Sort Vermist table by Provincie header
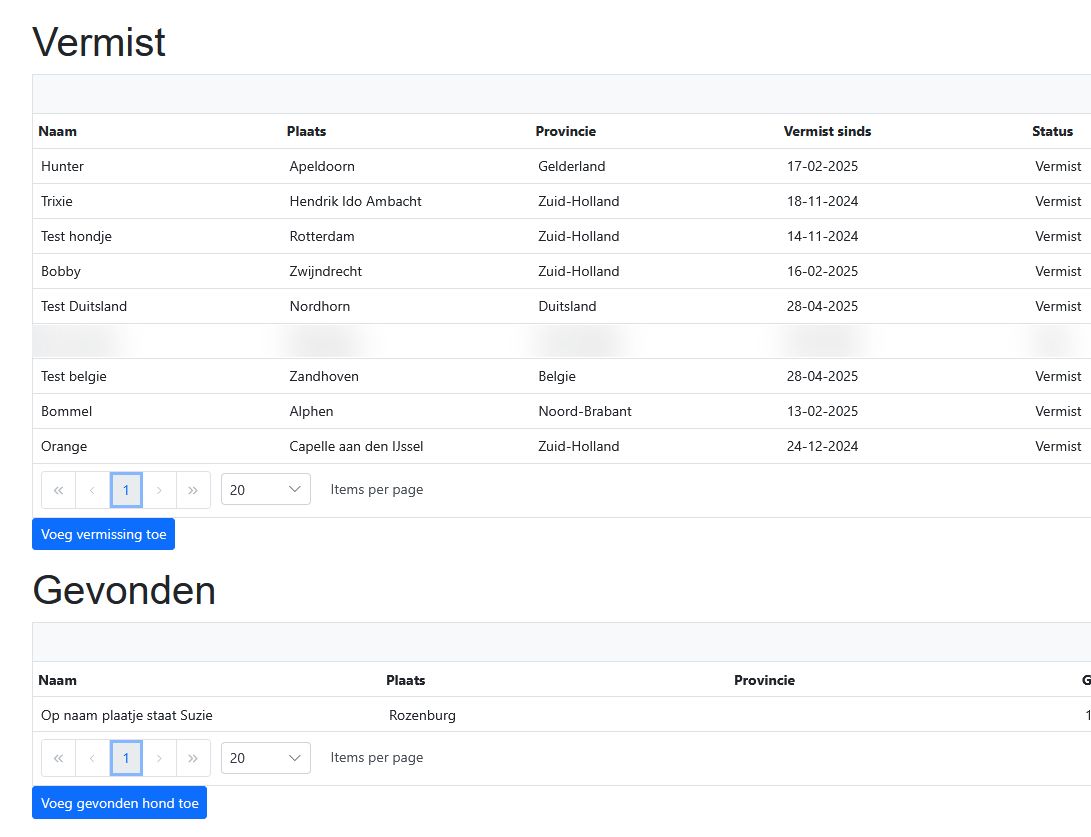The image size is (1091, 837). (566, 131)
